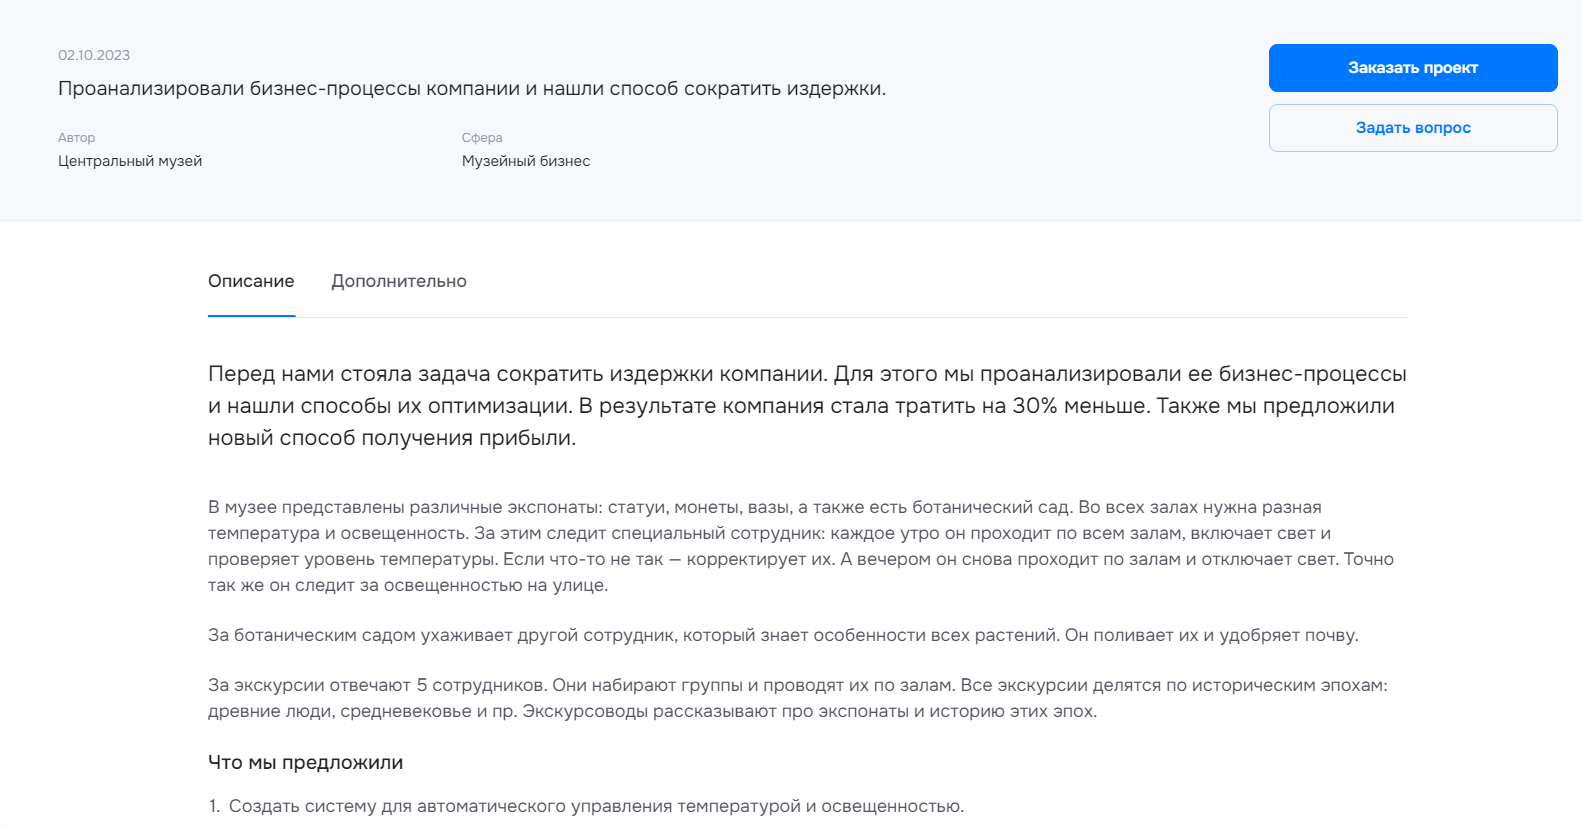The height and width of the screenshot is (829, 1582).
Task: Click the "Что мы предложили" heading
Action: pos(305,762)
